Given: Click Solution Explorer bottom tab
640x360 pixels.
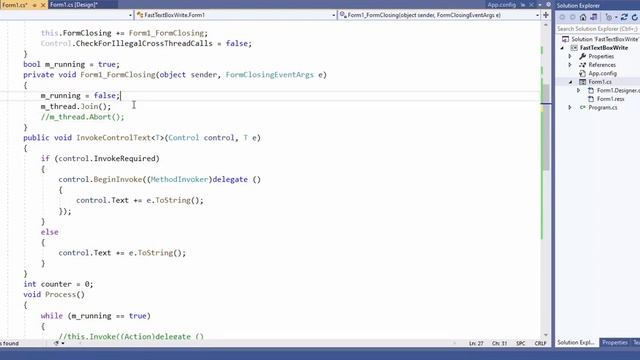Looking at the screenshot, I should (x=576, y=342).
